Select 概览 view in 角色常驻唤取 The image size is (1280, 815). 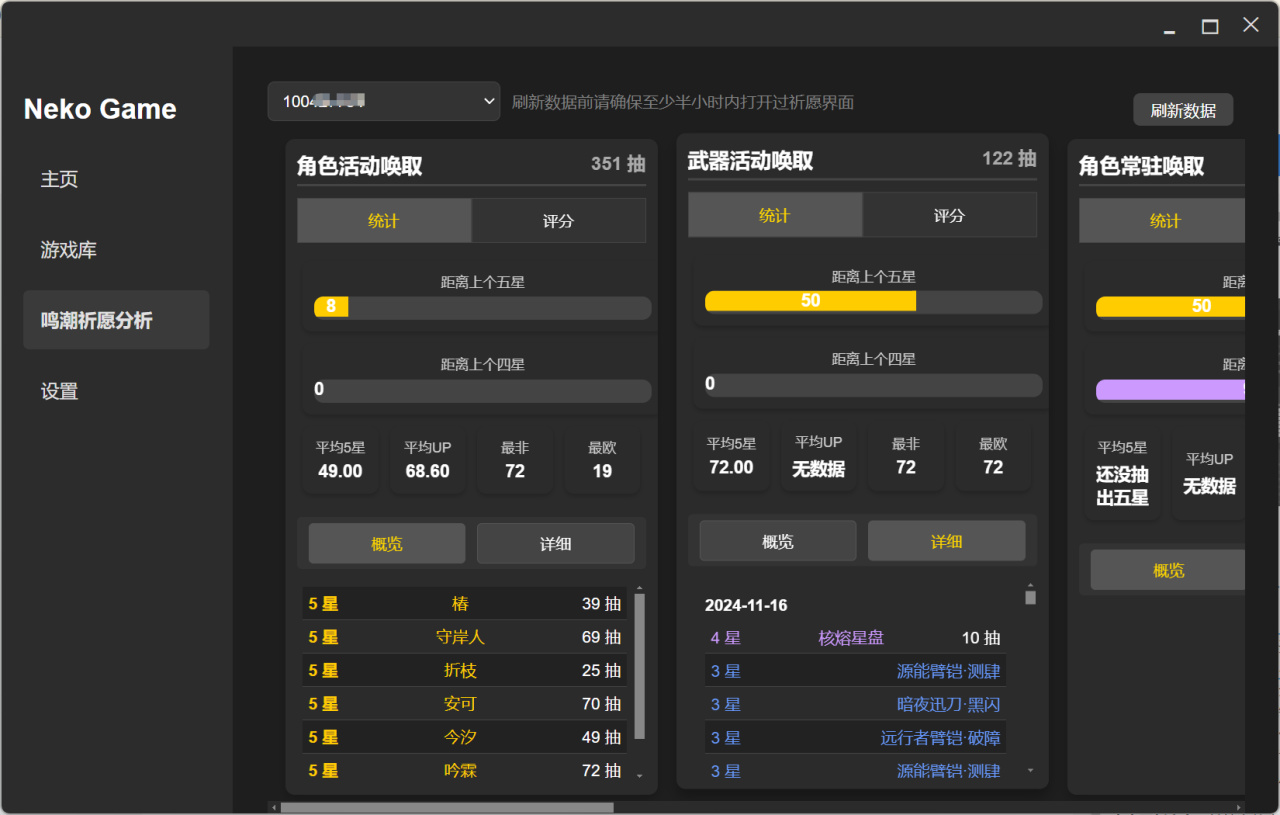point(1168,570)
